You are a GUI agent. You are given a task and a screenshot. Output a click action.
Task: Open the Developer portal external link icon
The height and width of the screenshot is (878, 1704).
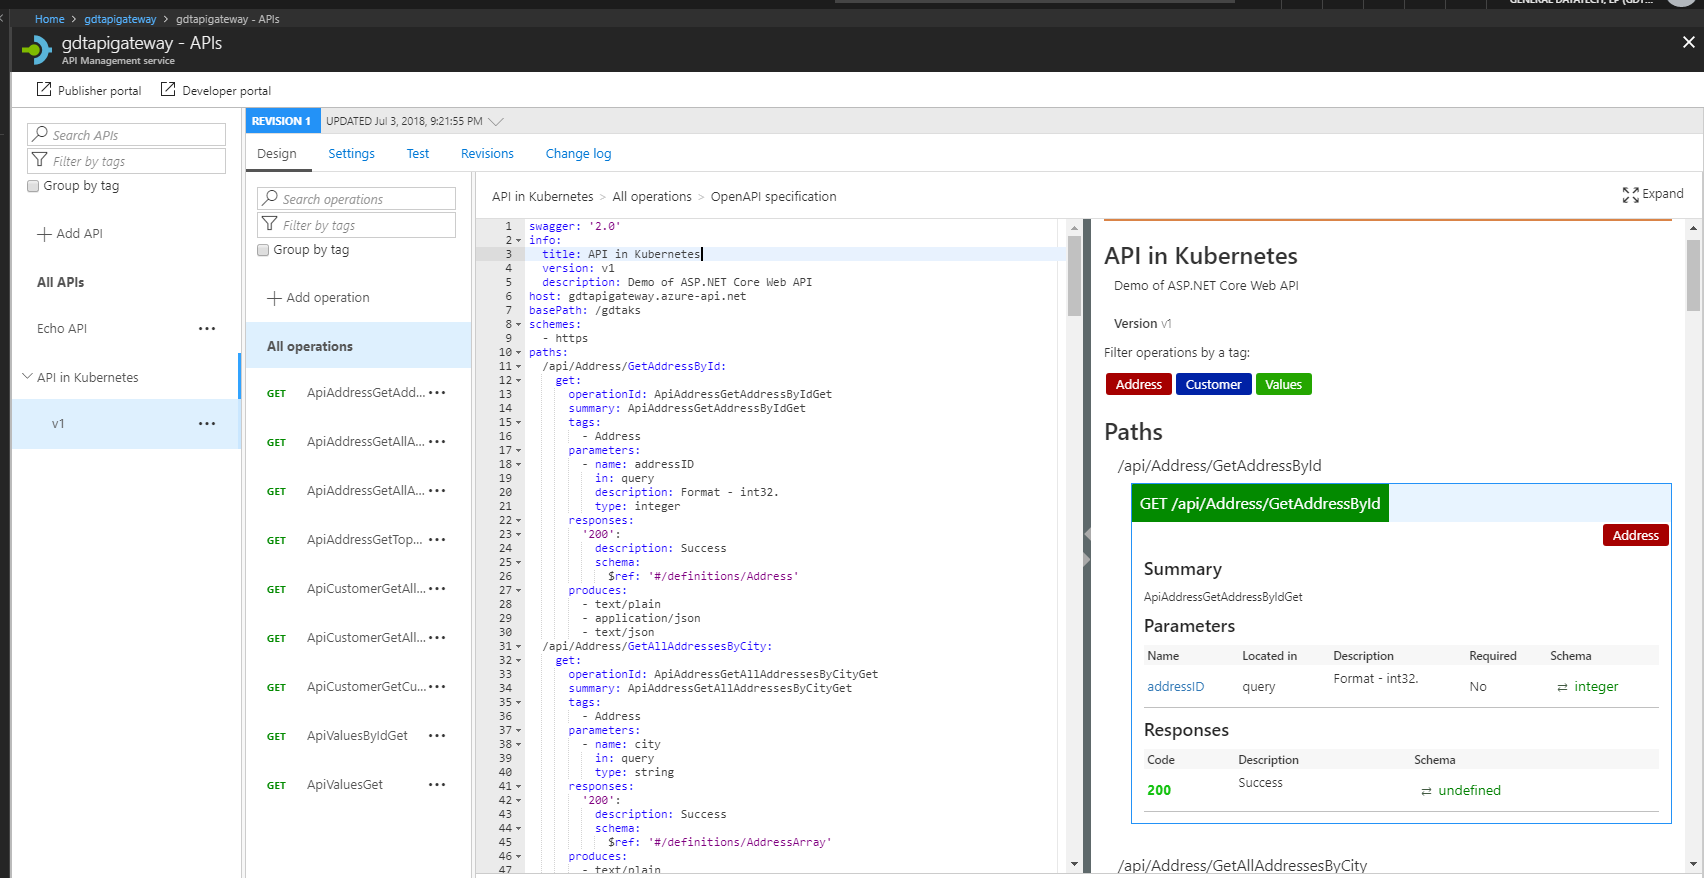(x=168, y=90)
